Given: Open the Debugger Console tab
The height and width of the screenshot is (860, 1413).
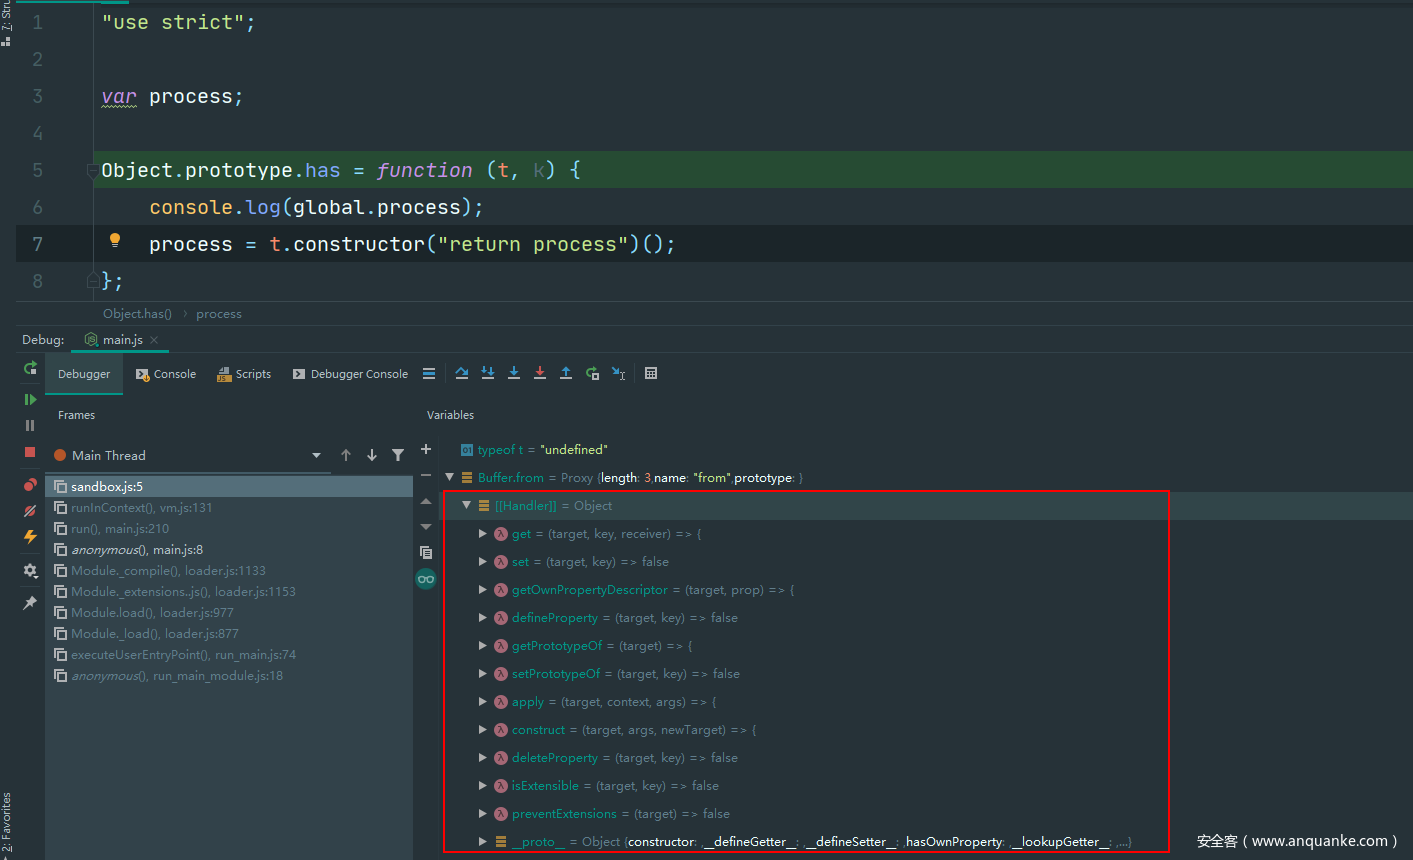Looking at the screenshot, I should tap(350, 374).
